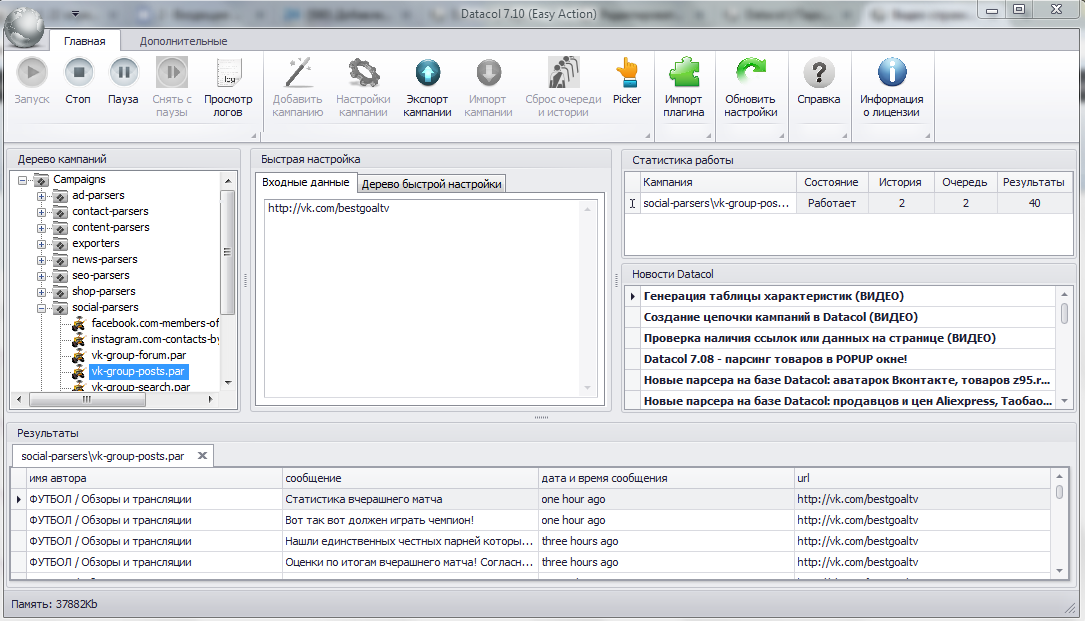Expand the news-parsers tree node
The height and width of the screenshot is (621, 1085).
click(42, 260)
